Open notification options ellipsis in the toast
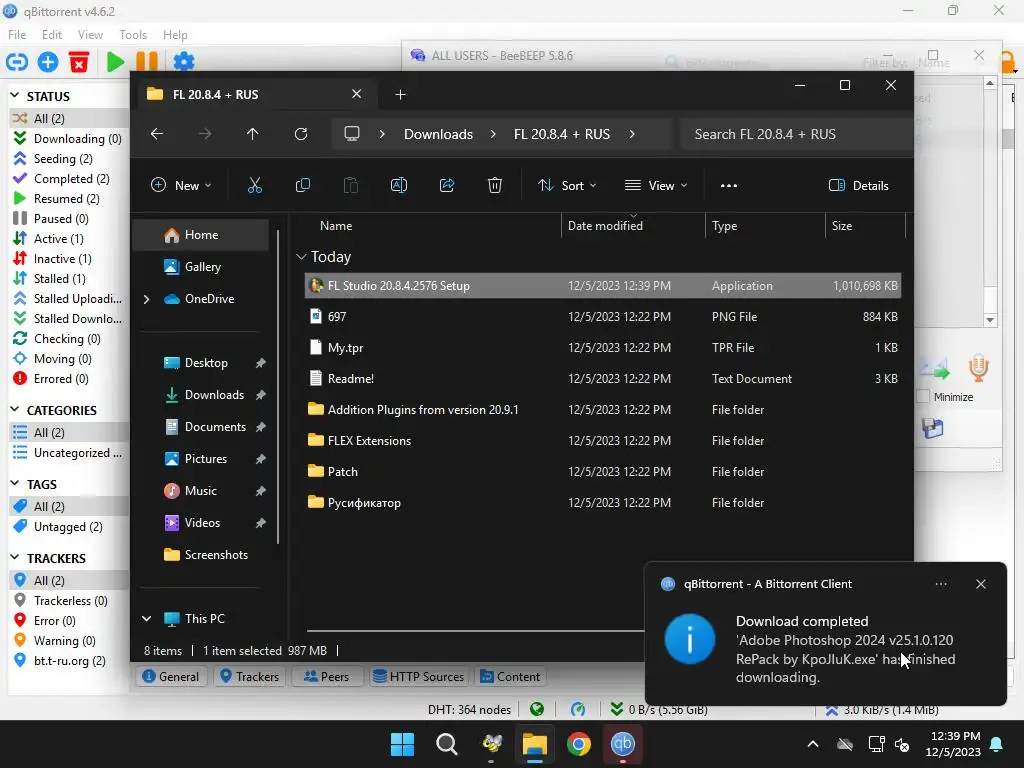1024x768 pixels. (941, 584)
